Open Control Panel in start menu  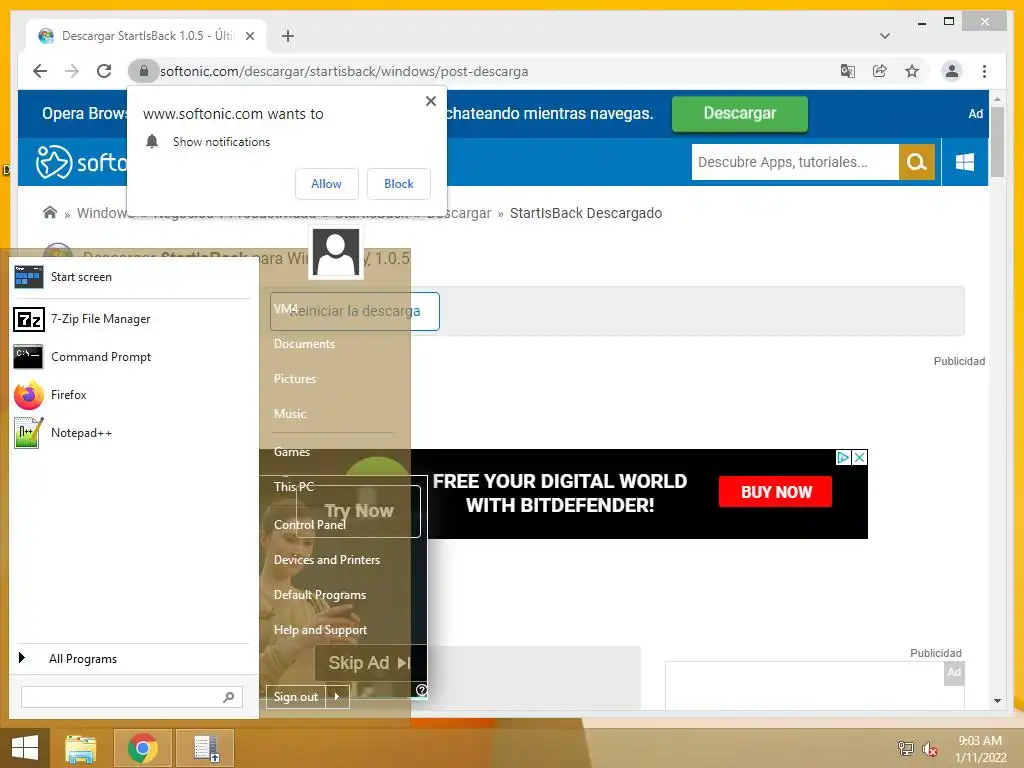[x=310, y=525]
